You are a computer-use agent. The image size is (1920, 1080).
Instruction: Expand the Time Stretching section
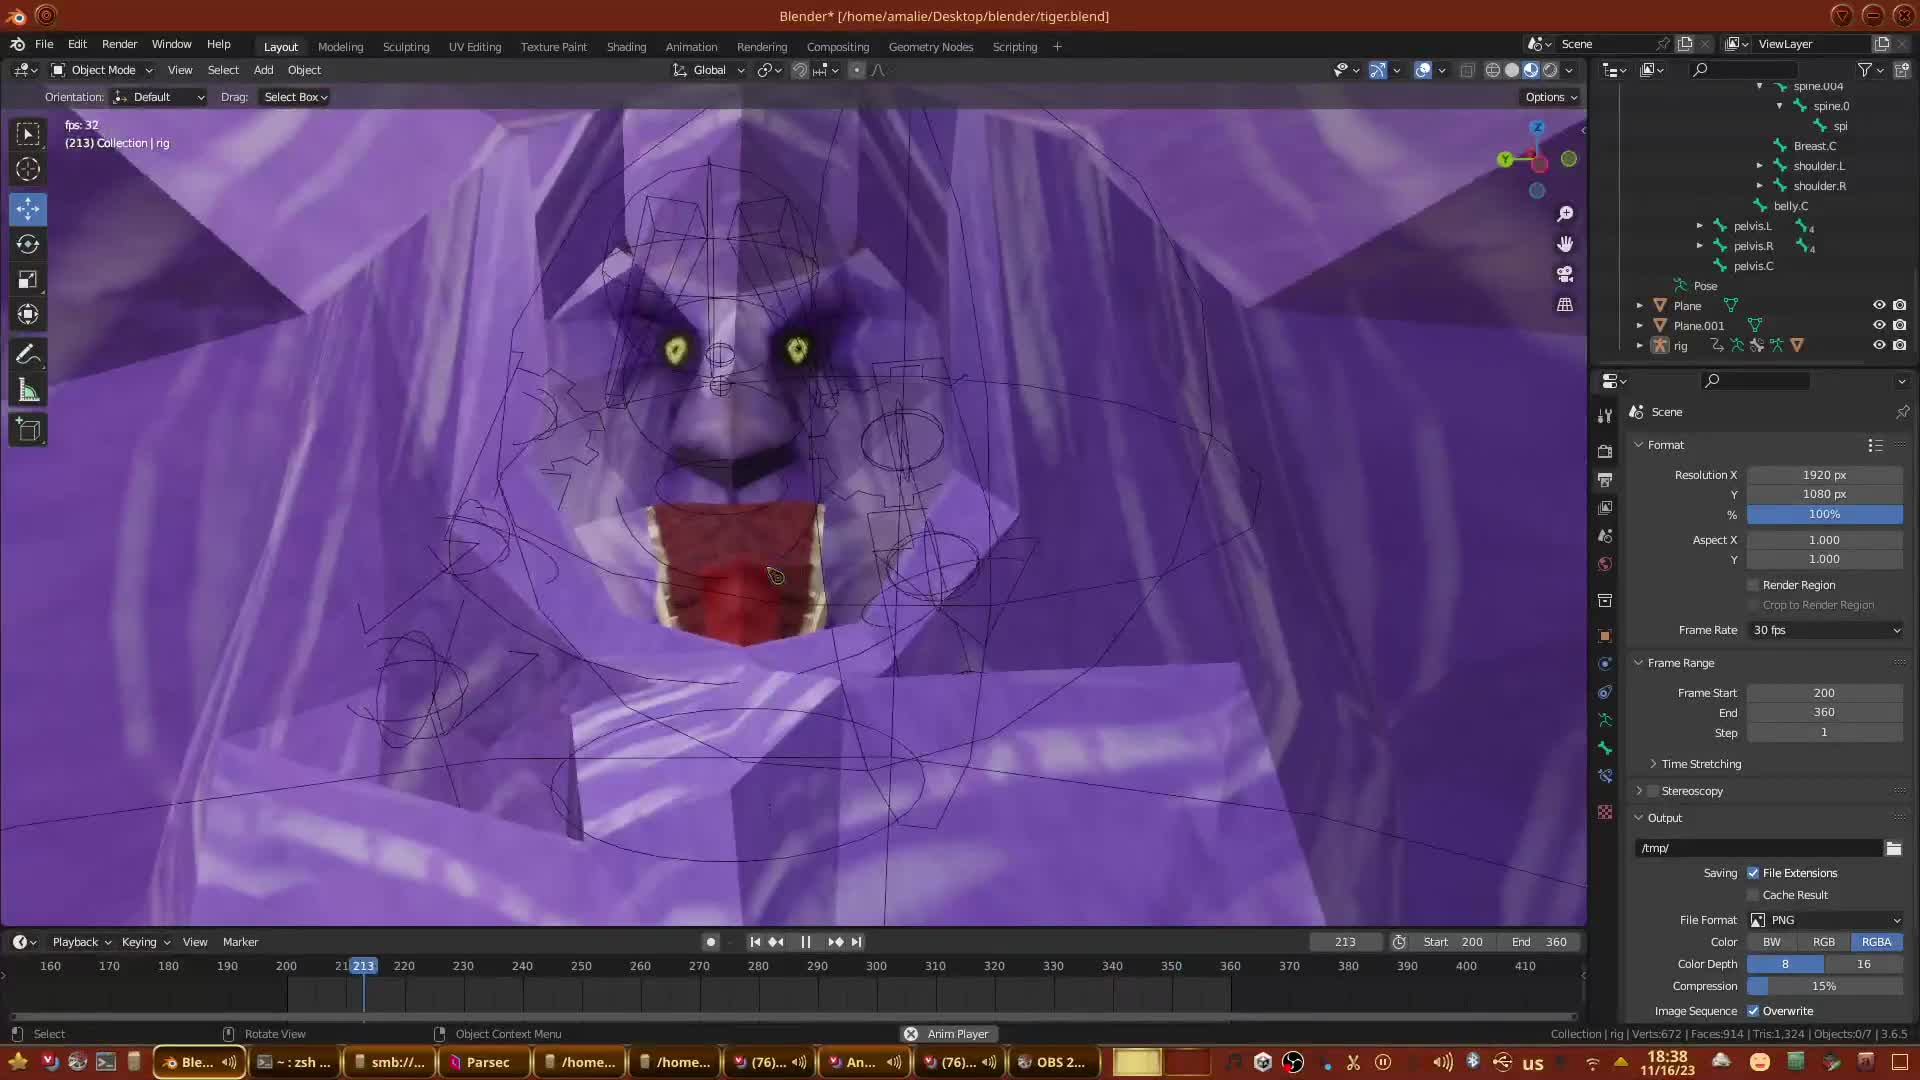coord(1700,764)
